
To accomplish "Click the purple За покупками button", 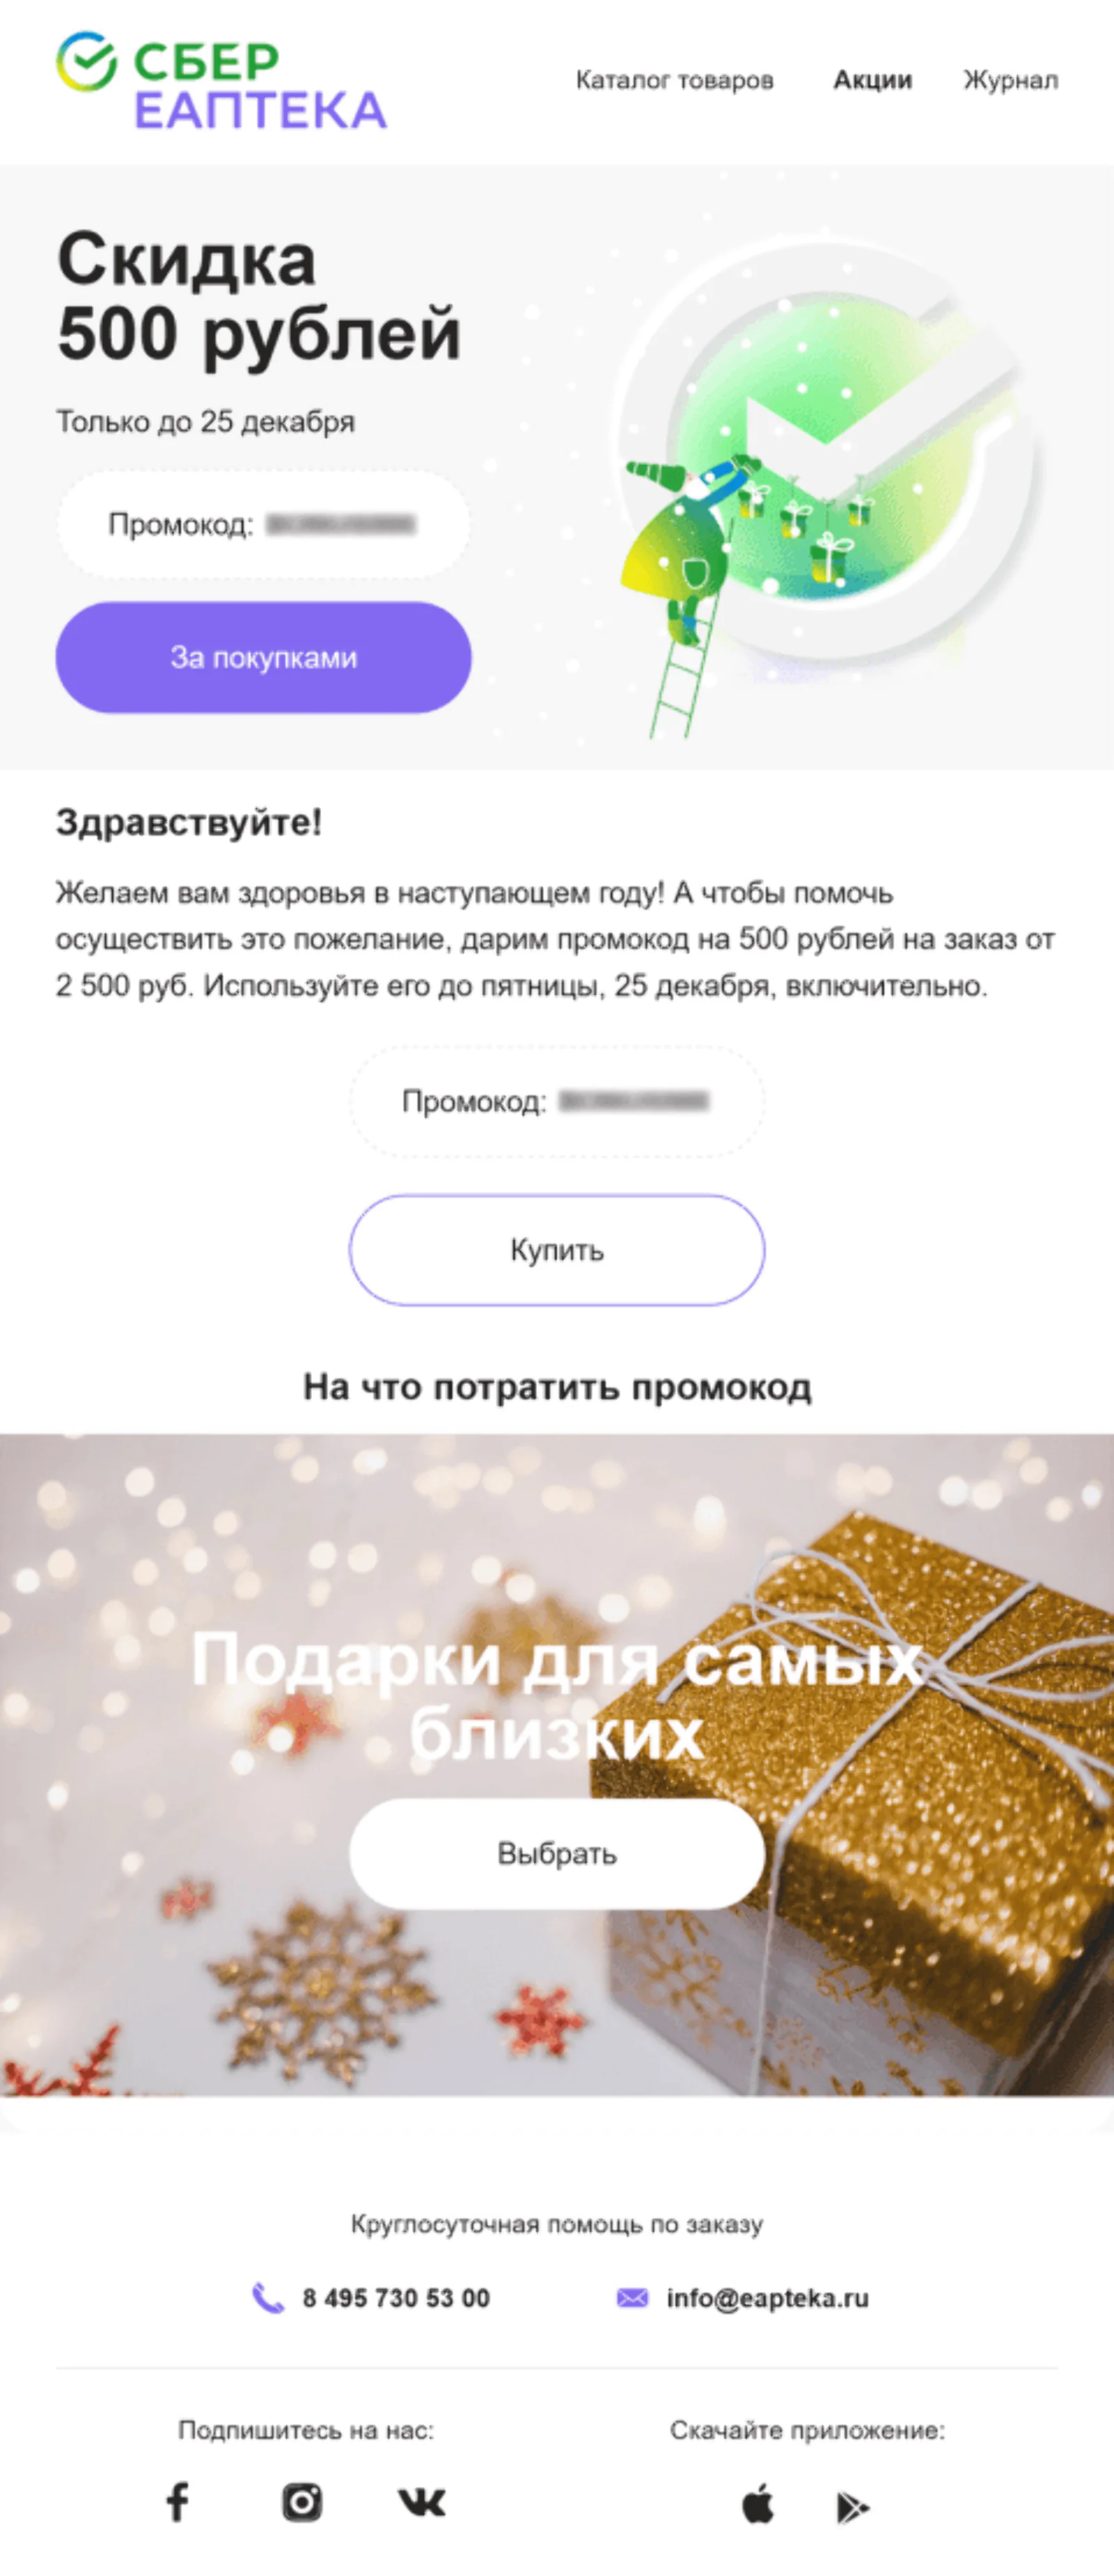I will point(263,657).
